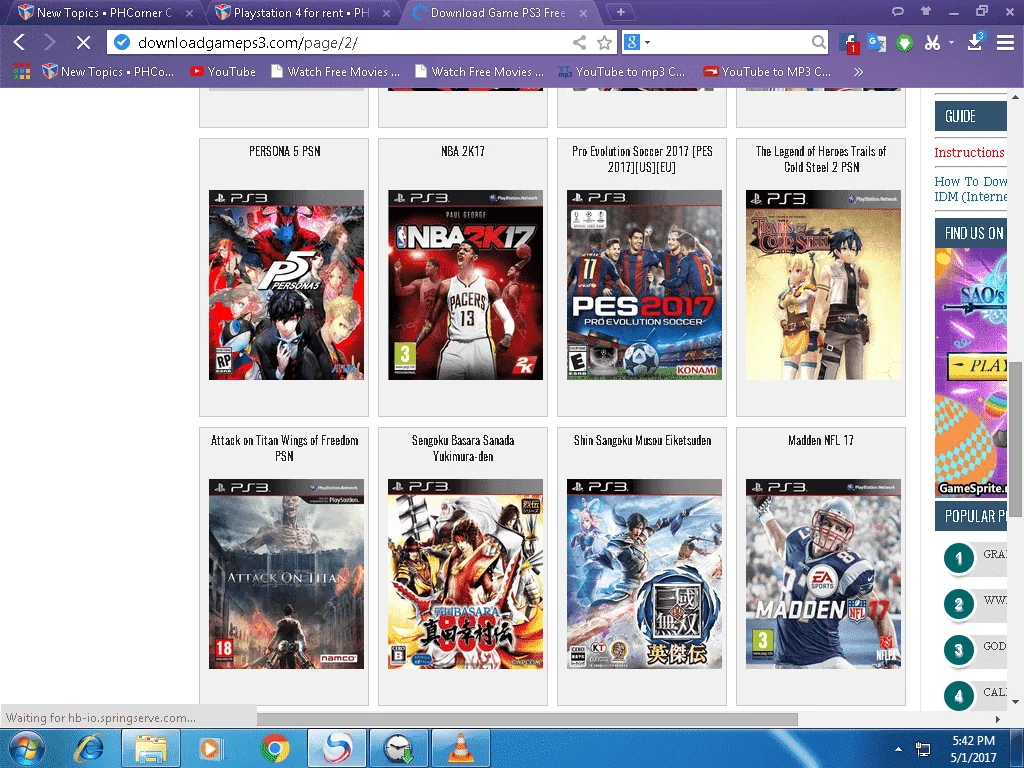Click the site verification badge icon
1024x768 pixels.
pyautogui.click(x=121, y=42)
